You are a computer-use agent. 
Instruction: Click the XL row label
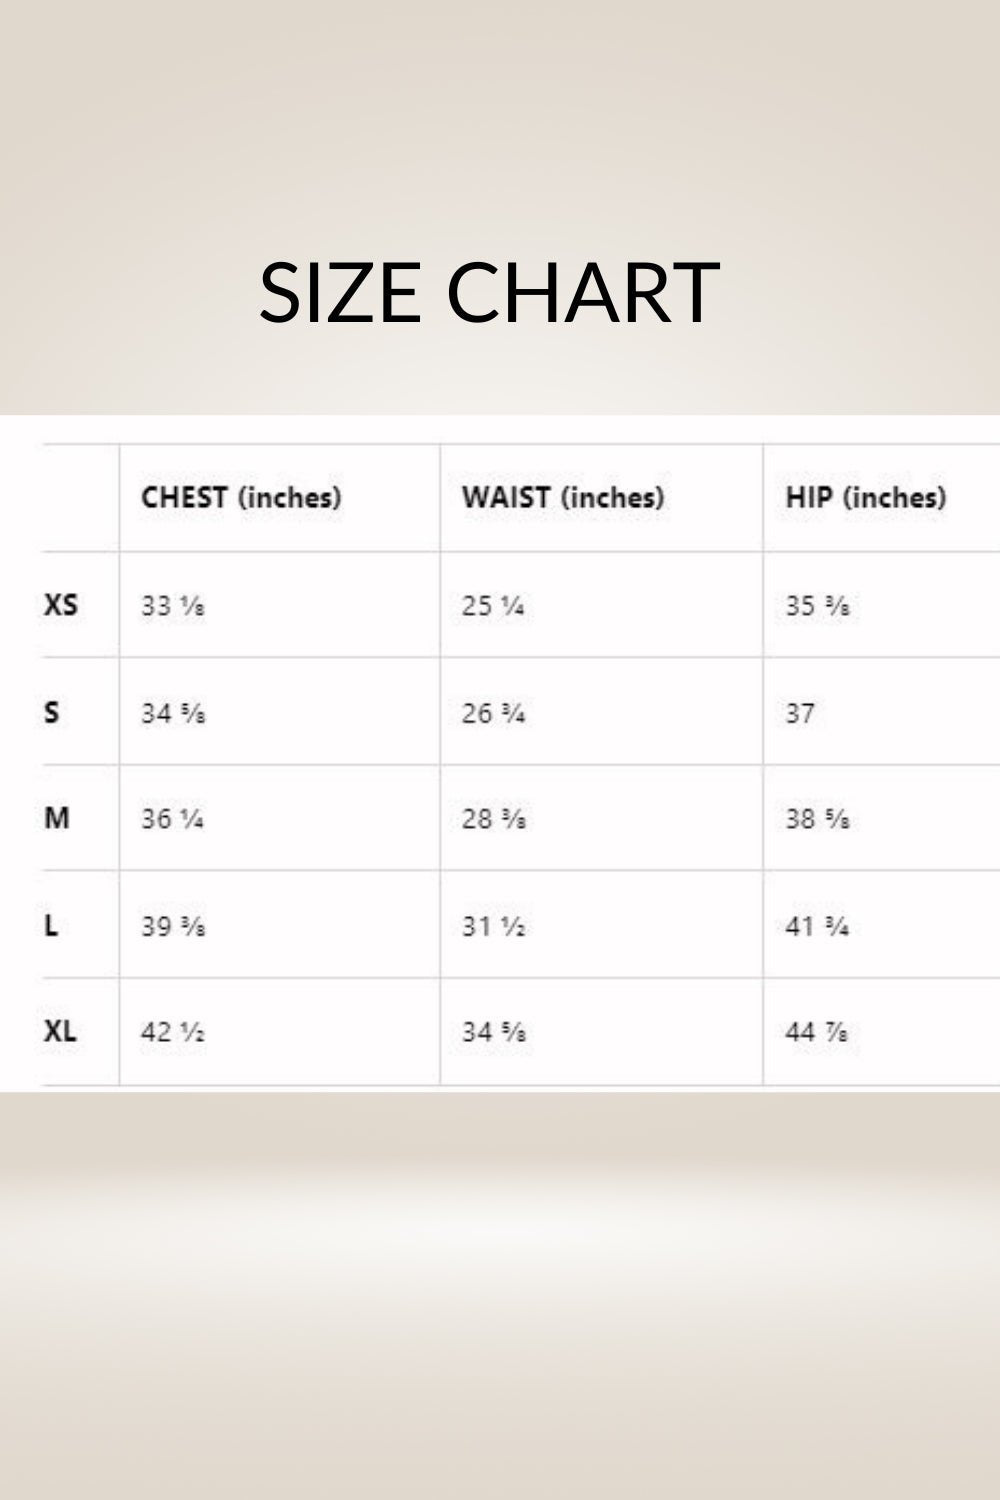coord(60,1031)
